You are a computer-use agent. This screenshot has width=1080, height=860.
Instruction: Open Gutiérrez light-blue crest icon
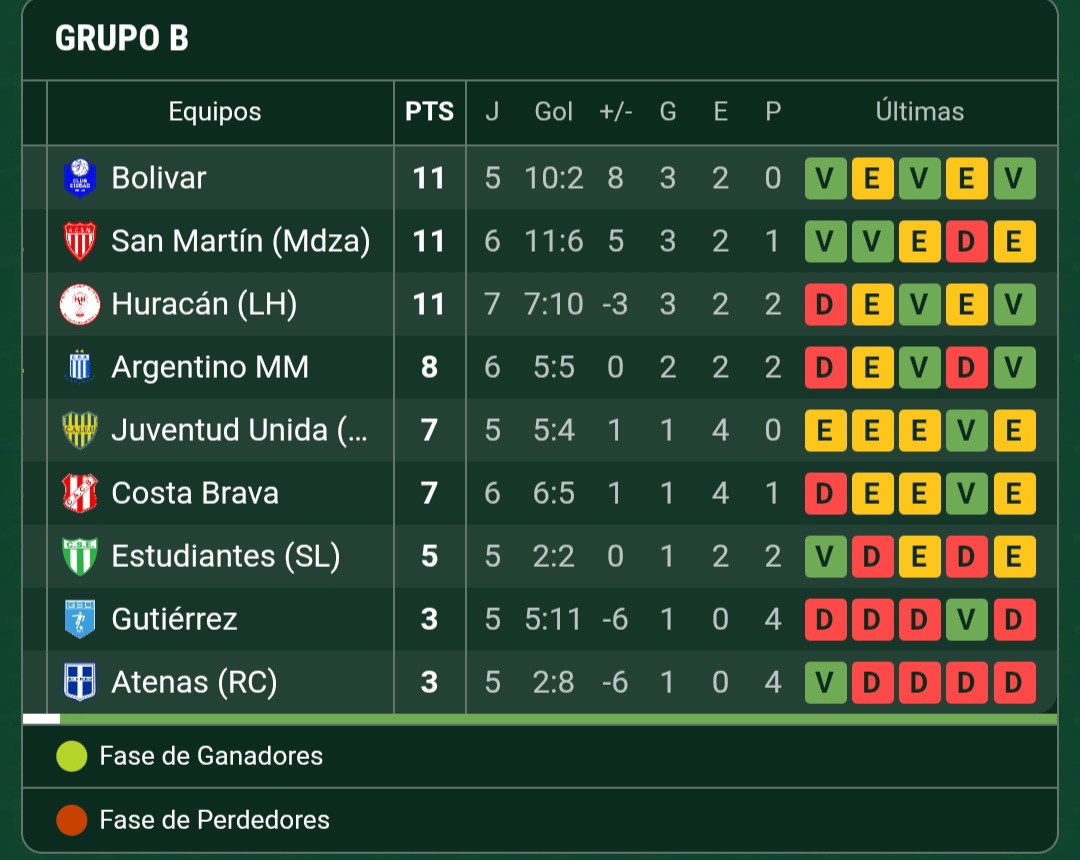point(79,619)
